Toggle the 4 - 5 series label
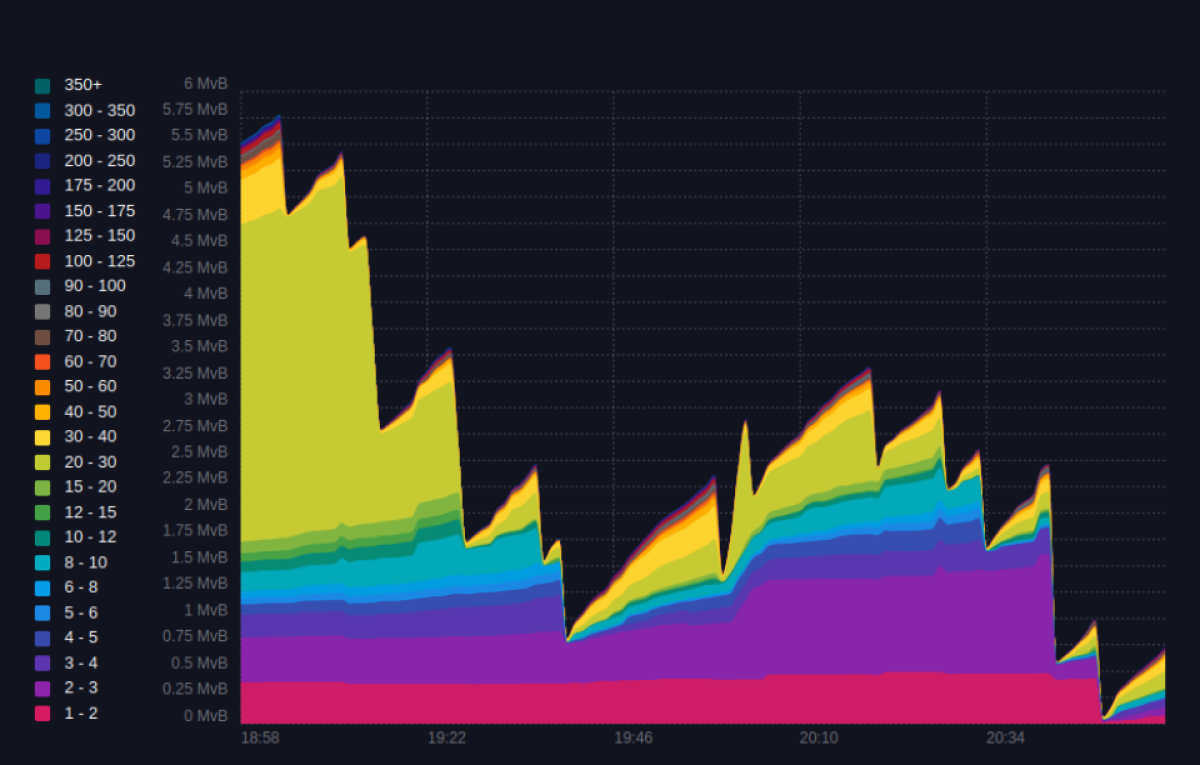Image resolution: width=1200 pixels, height=765 pixels. coord(81,638)
